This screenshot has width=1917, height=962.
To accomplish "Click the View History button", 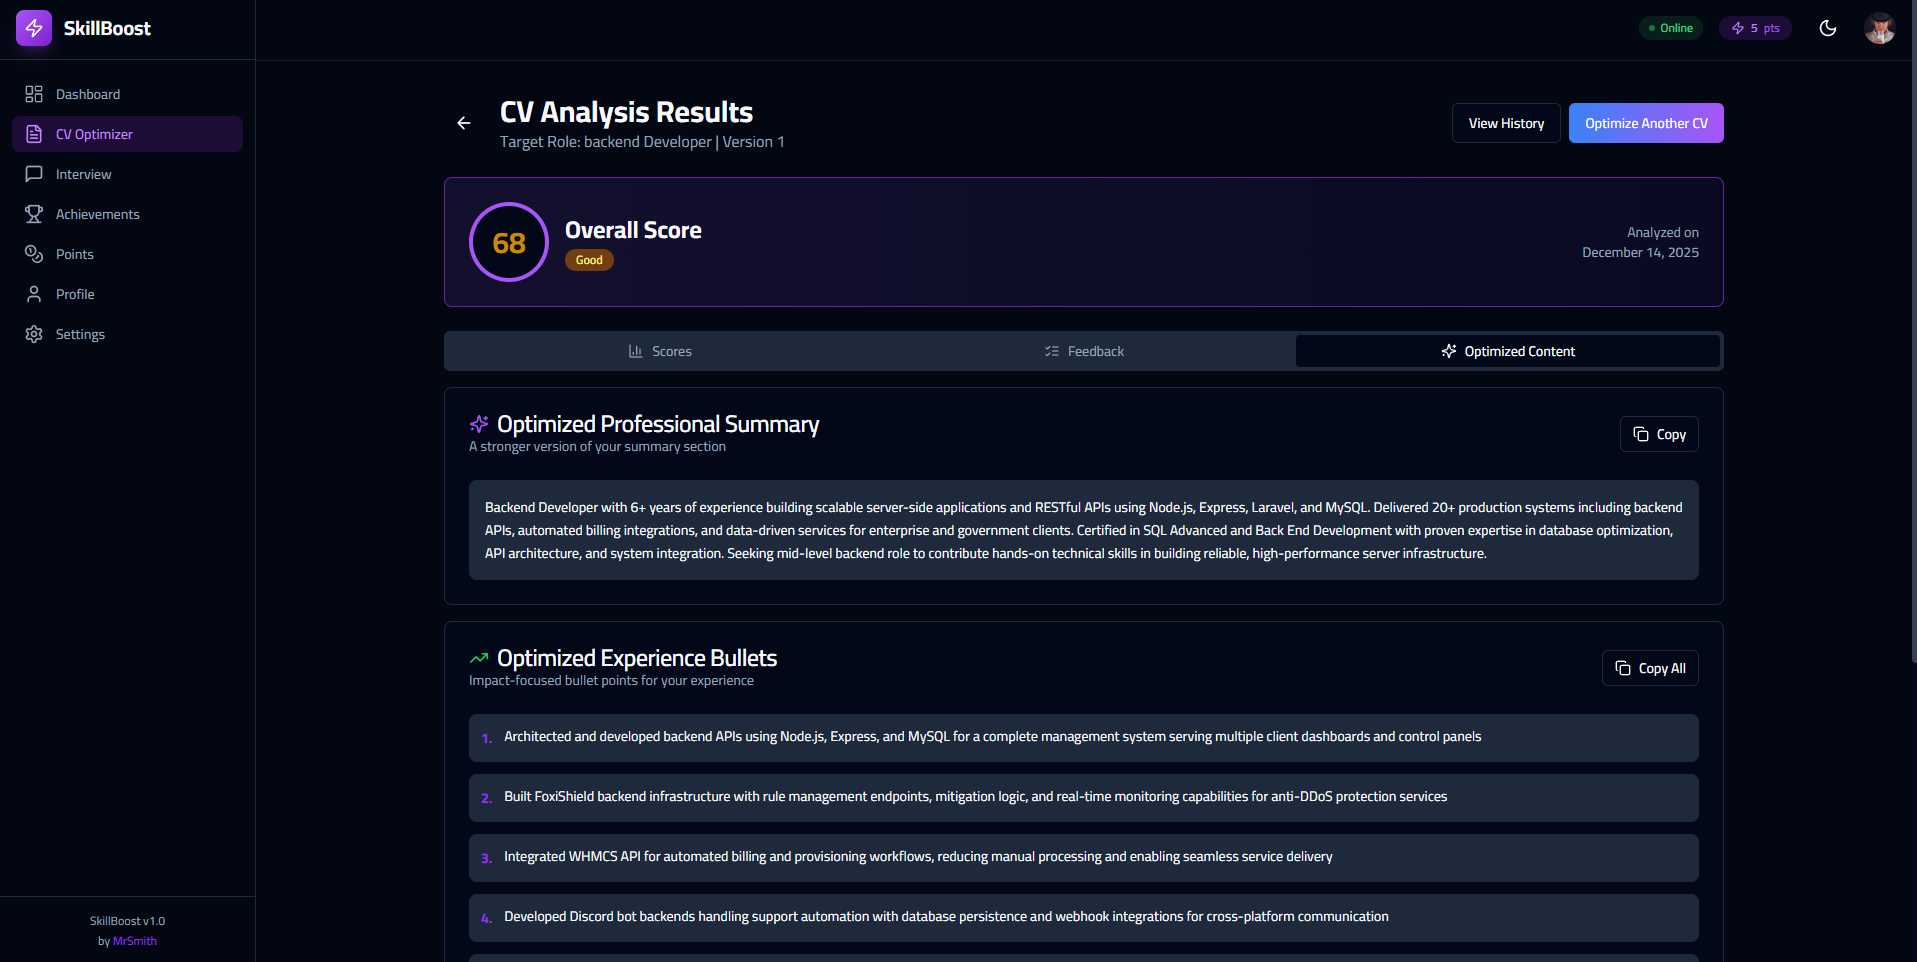I will [1505, 122].
